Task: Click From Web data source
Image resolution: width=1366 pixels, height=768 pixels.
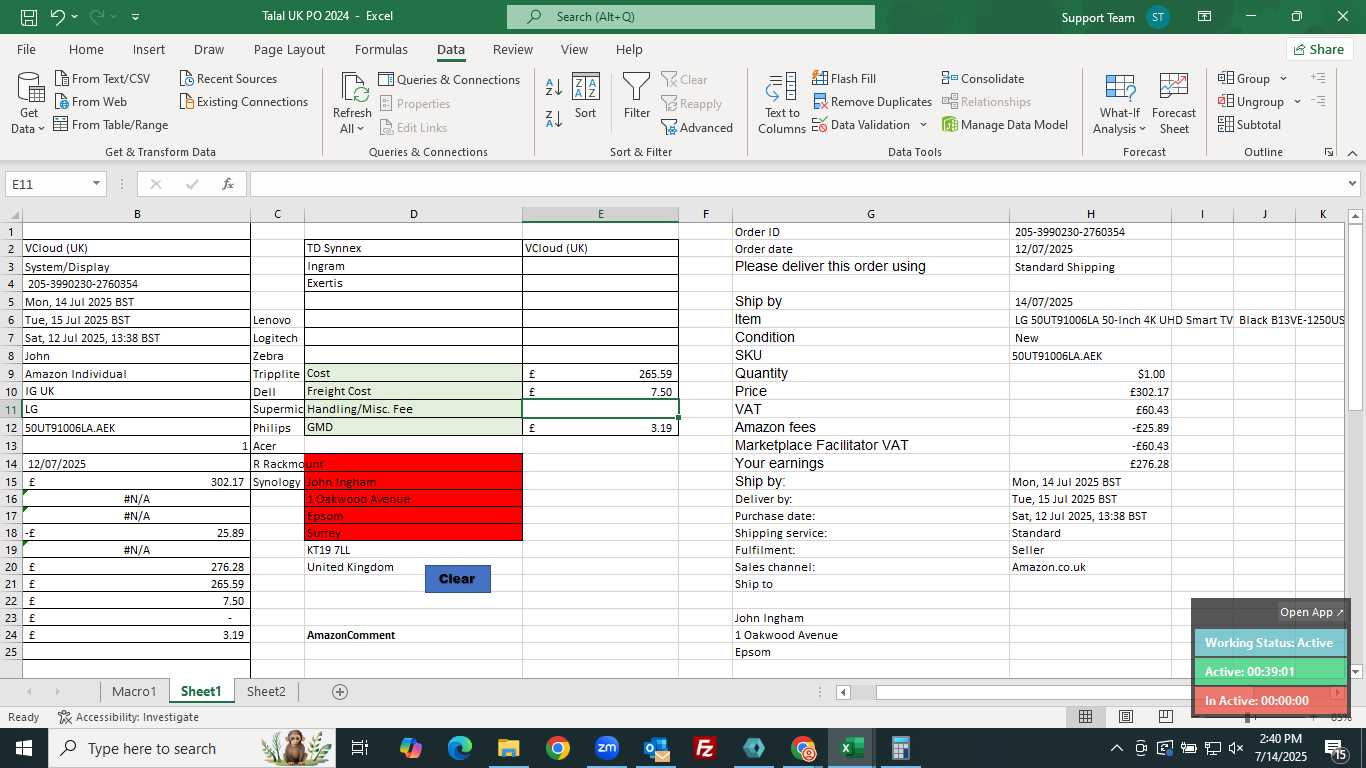Action: point(90,101)
